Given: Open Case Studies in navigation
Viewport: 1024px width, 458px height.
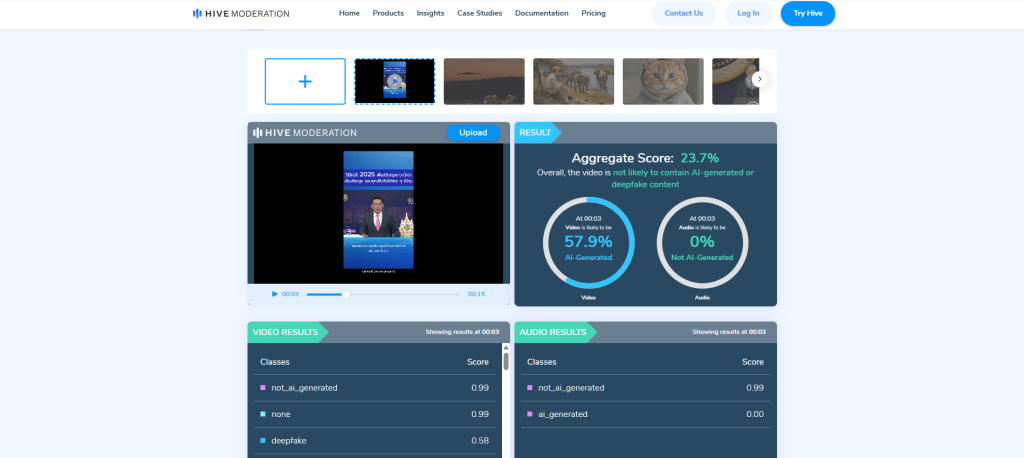Looking at the screenshot, I should tap(480, 14).
